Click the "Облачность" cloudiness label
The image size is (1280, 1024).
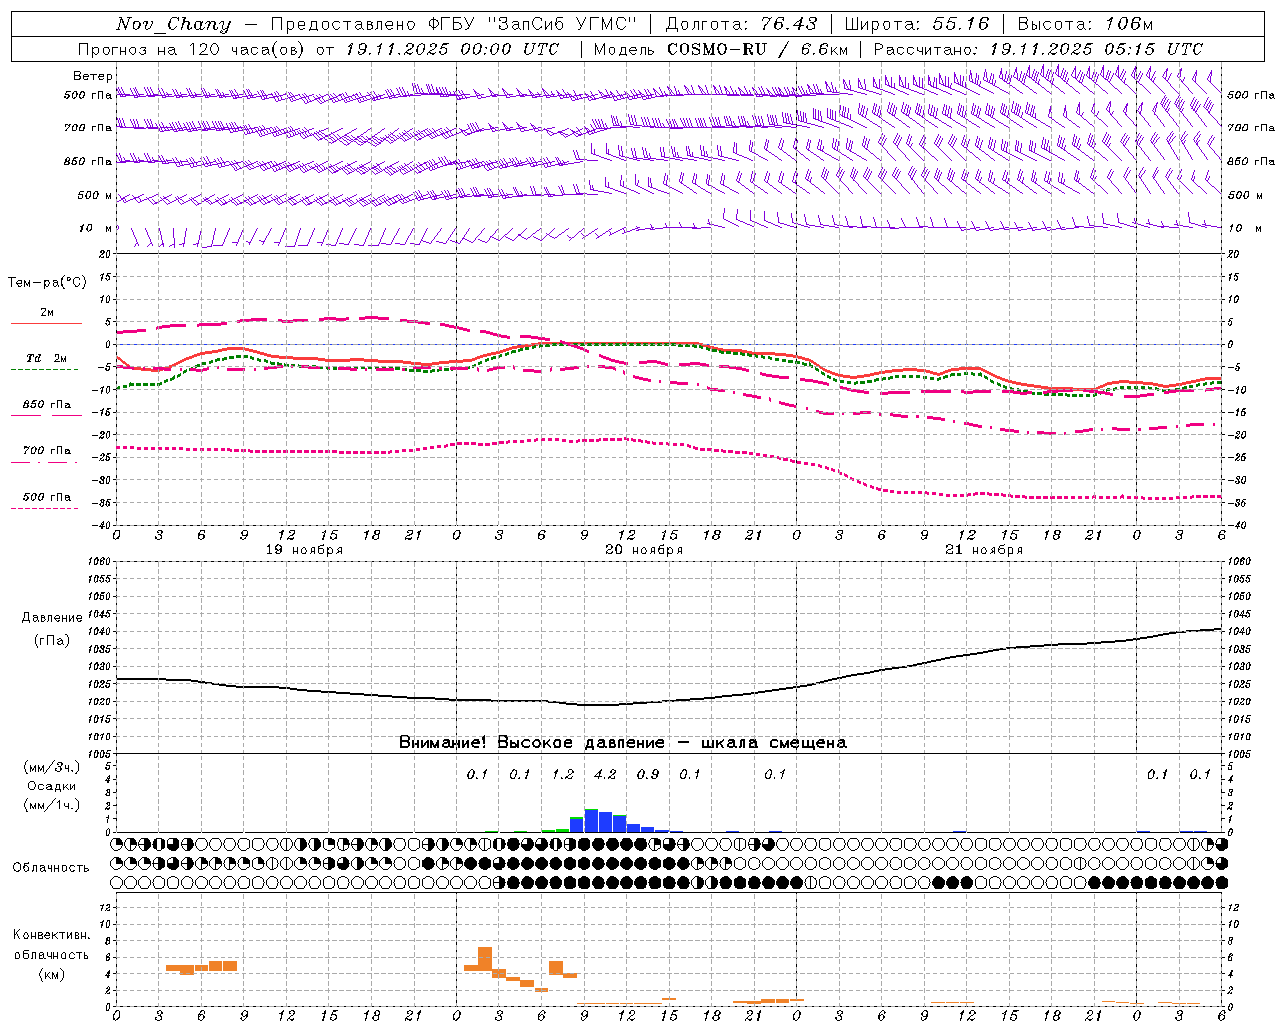point(51,868)
